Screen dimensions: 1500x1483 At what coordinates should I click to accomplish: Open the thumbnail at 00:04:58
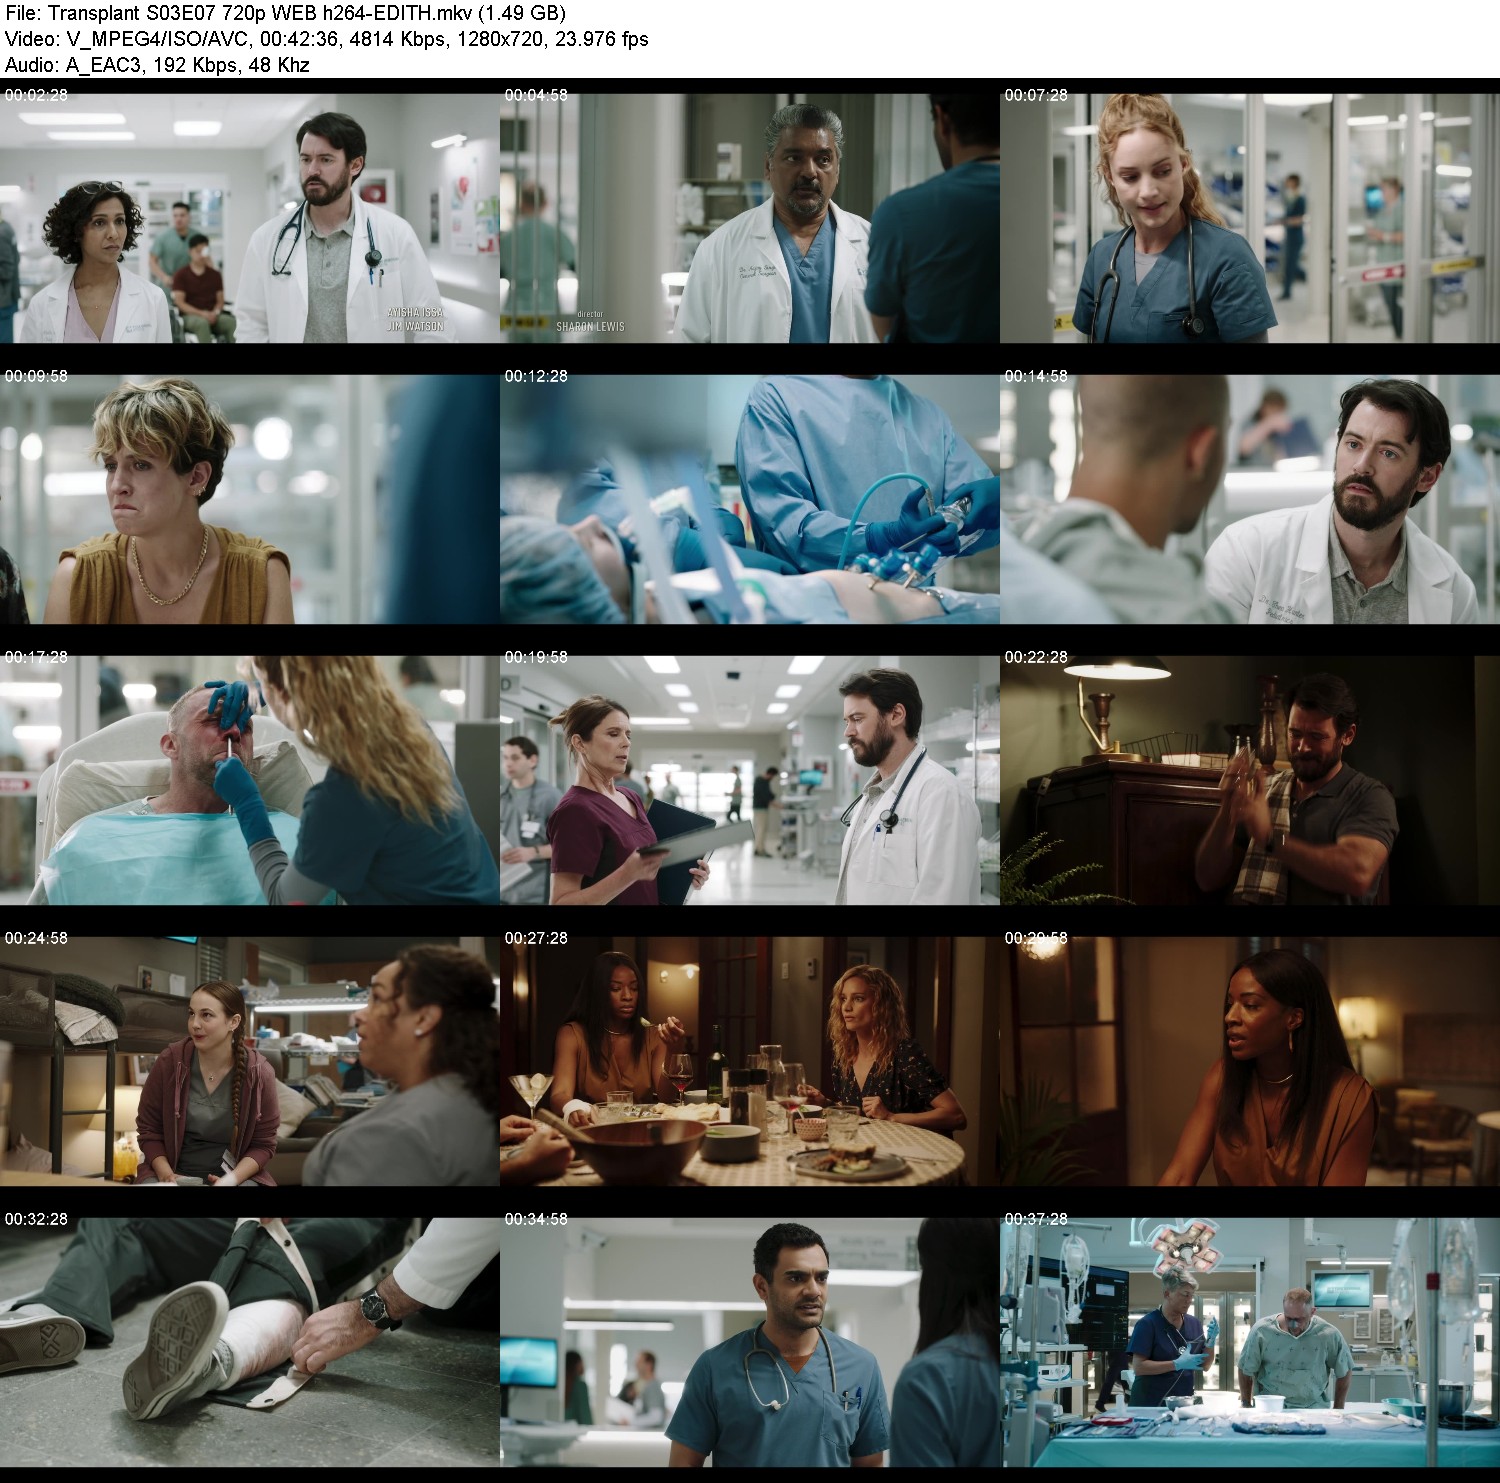point(749,218)
